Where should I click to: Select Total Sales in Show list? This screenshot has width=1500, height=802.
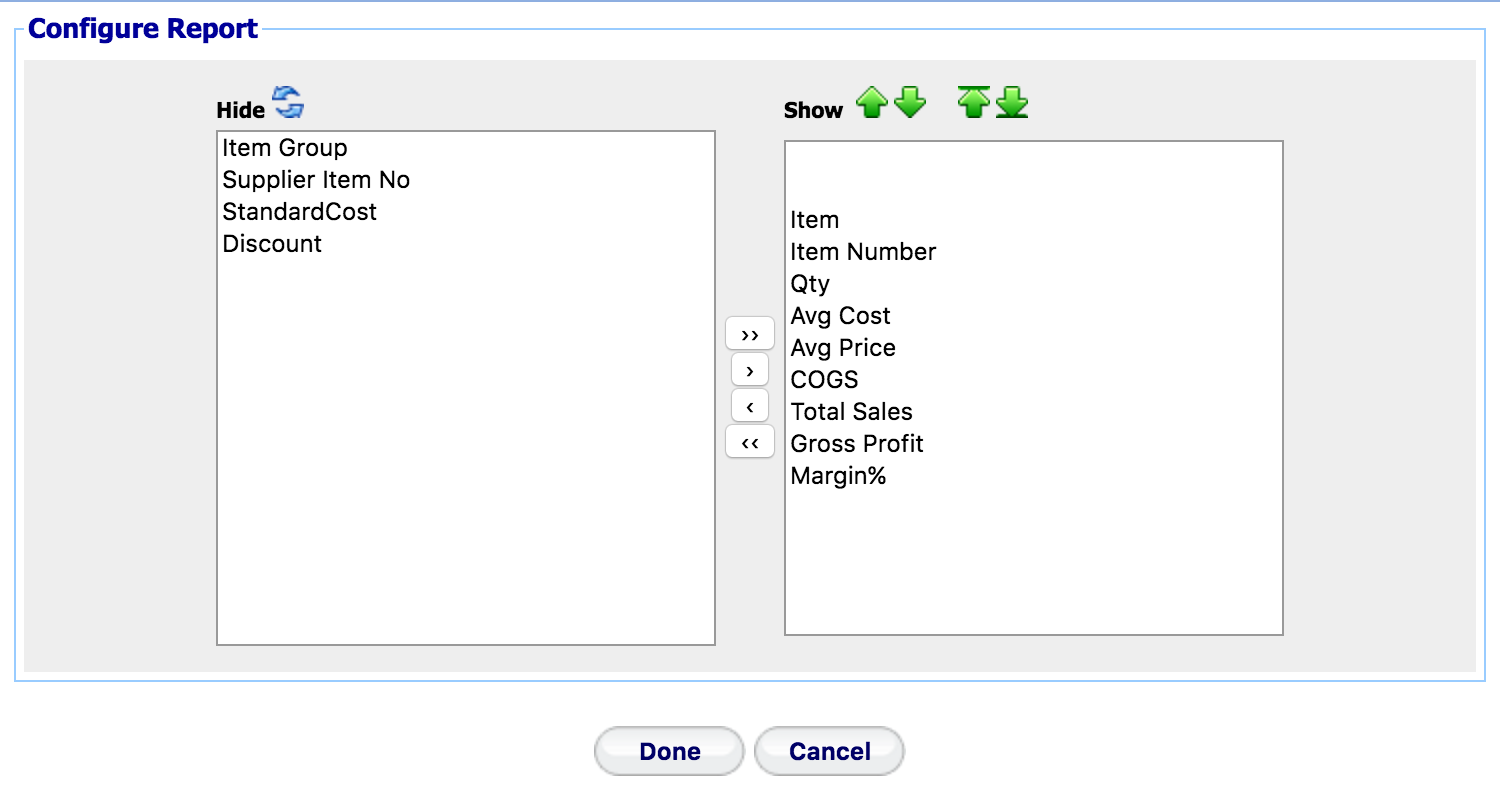tap(1034, 412)
